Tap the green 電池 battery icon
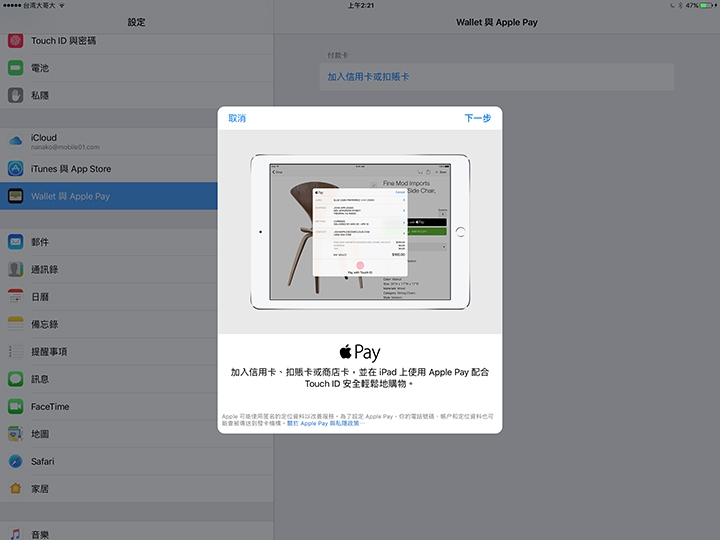 [x=16, y=68]
